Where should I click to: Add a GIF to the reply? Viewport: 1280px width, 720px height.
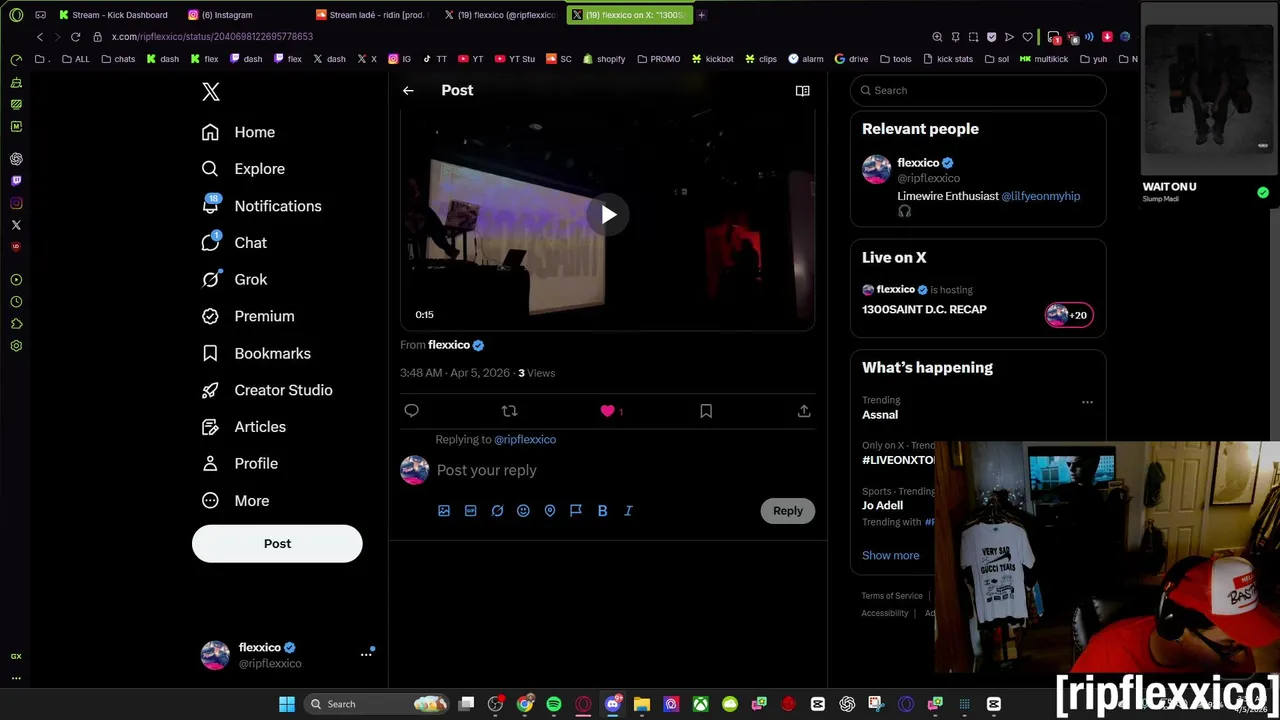click(470, 511)
